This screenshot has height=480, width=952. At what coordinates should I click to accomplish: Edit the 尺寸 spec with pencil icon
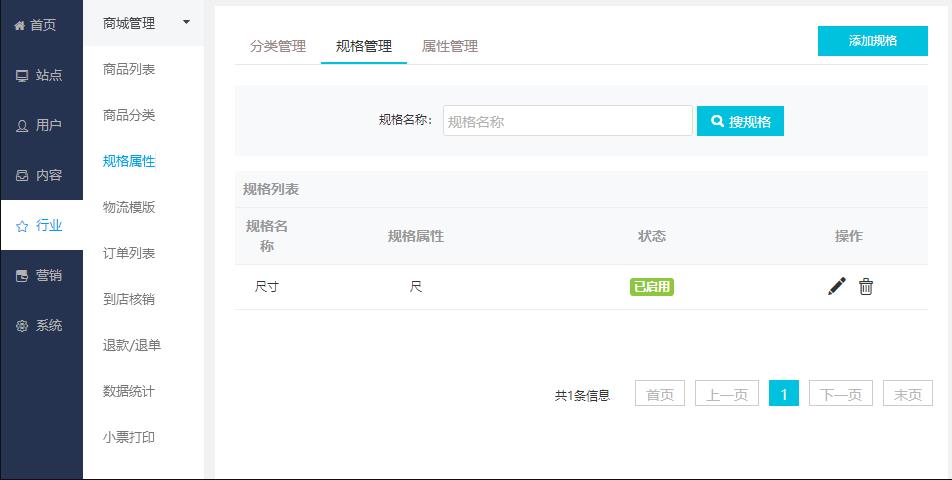tap(837, 286)
